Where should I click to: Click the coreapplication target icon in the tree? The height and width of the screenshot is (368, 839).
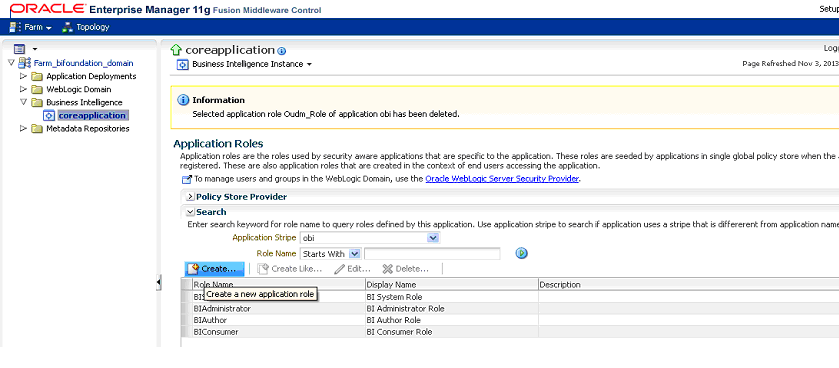click(x=49, y=115)
